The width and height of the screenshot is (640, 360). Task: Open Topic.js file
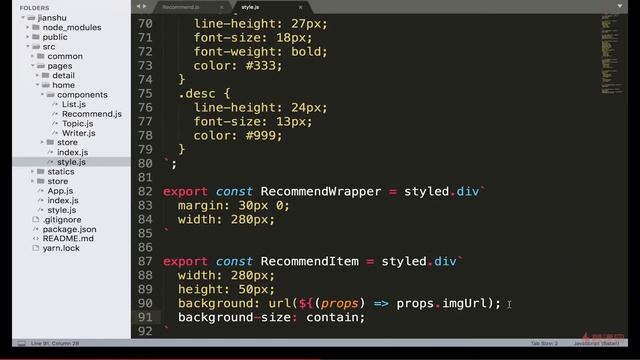click(x=78, y=123)
